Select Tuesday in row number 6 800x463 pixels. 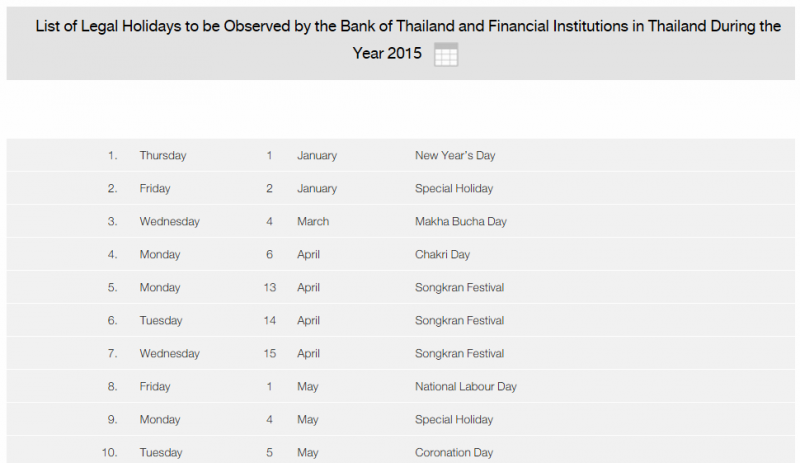click(161, 320)
